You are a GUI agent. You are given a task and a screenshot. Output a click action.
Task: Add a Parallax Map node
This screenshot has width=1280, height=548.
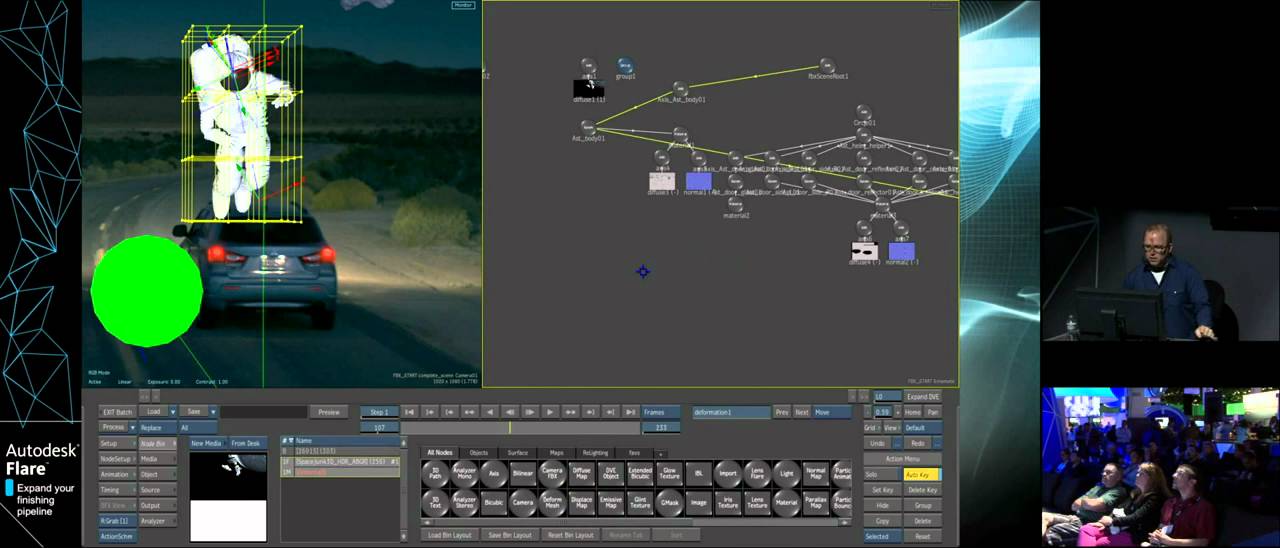(x=816, y=502)
